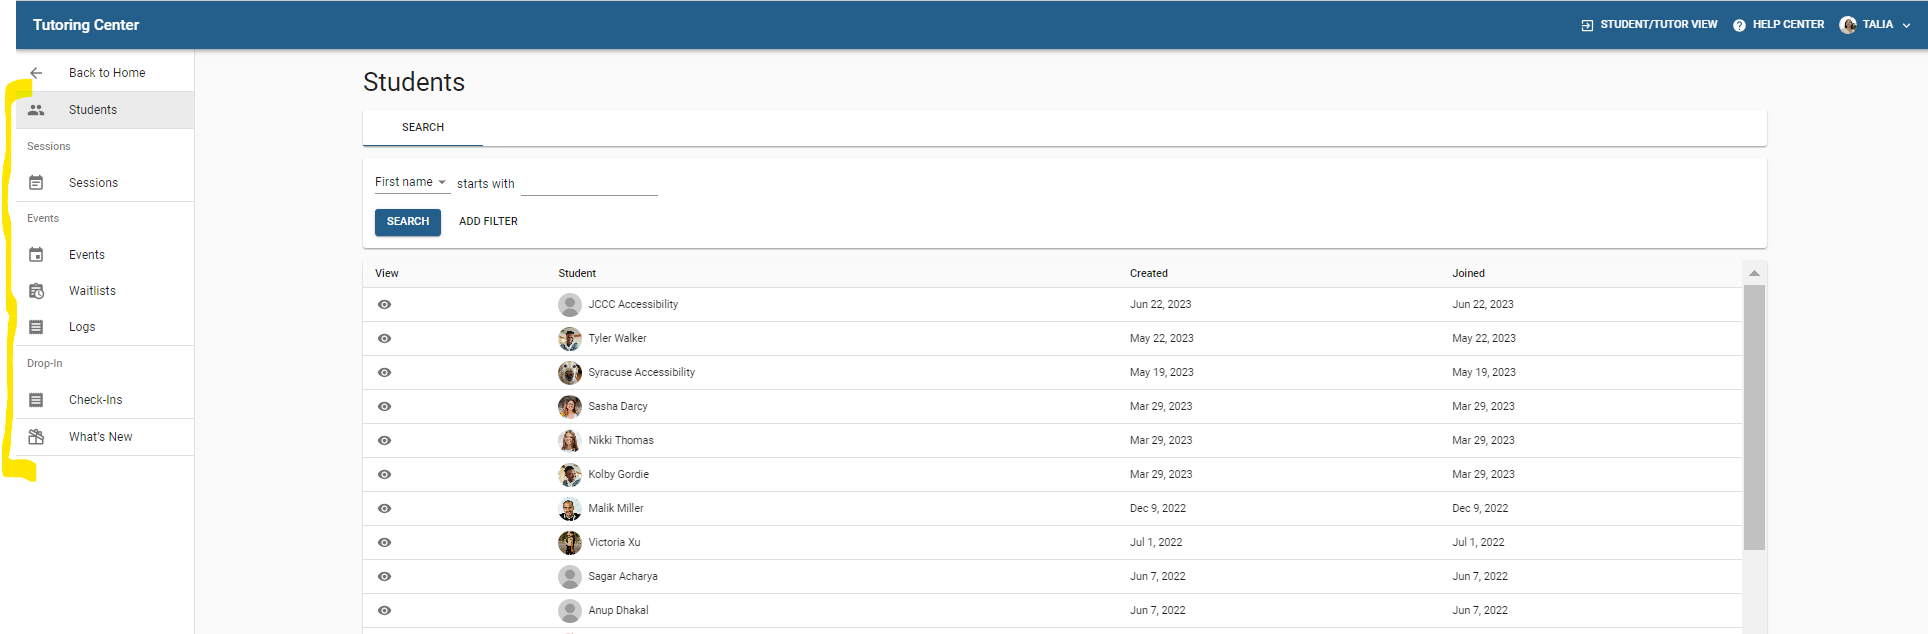The width and height of the screenshot is (1928, 634).
Task: Click the What's New gift icon
Action: [36, 437]
